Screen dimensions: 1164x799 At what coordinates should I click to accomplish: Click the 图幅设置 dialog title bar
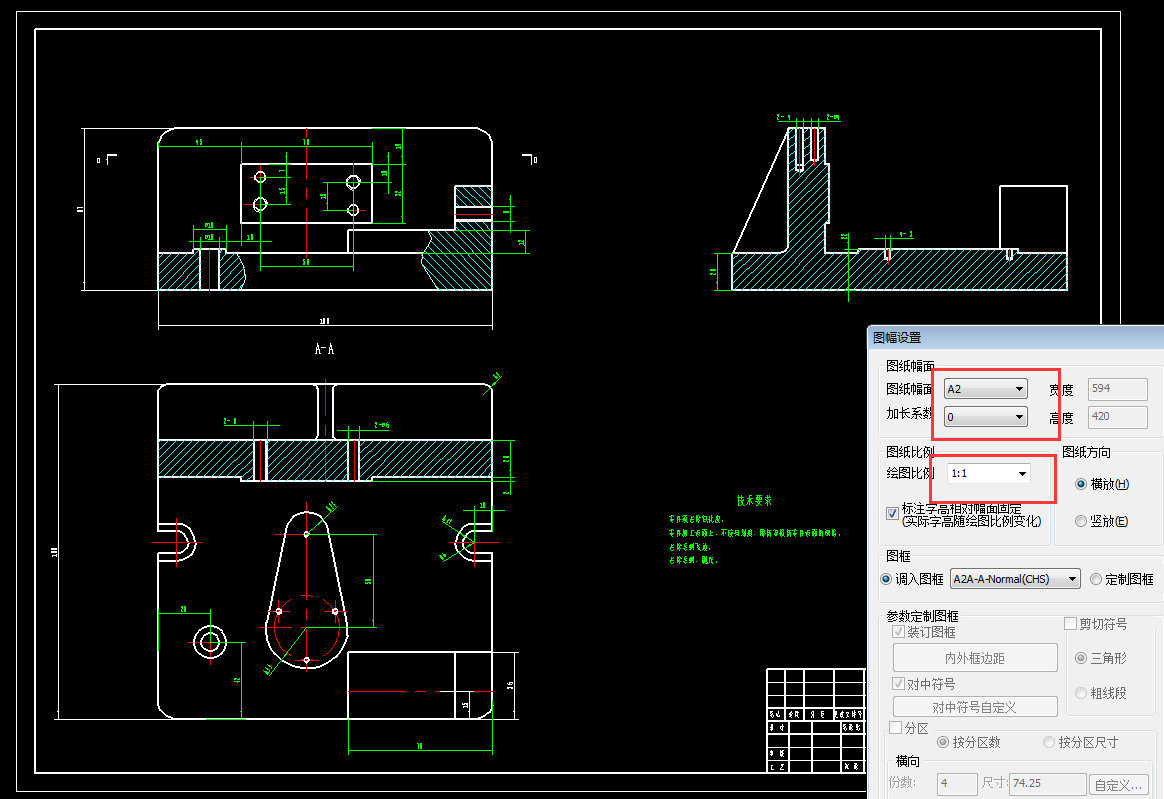[1016, 338]
